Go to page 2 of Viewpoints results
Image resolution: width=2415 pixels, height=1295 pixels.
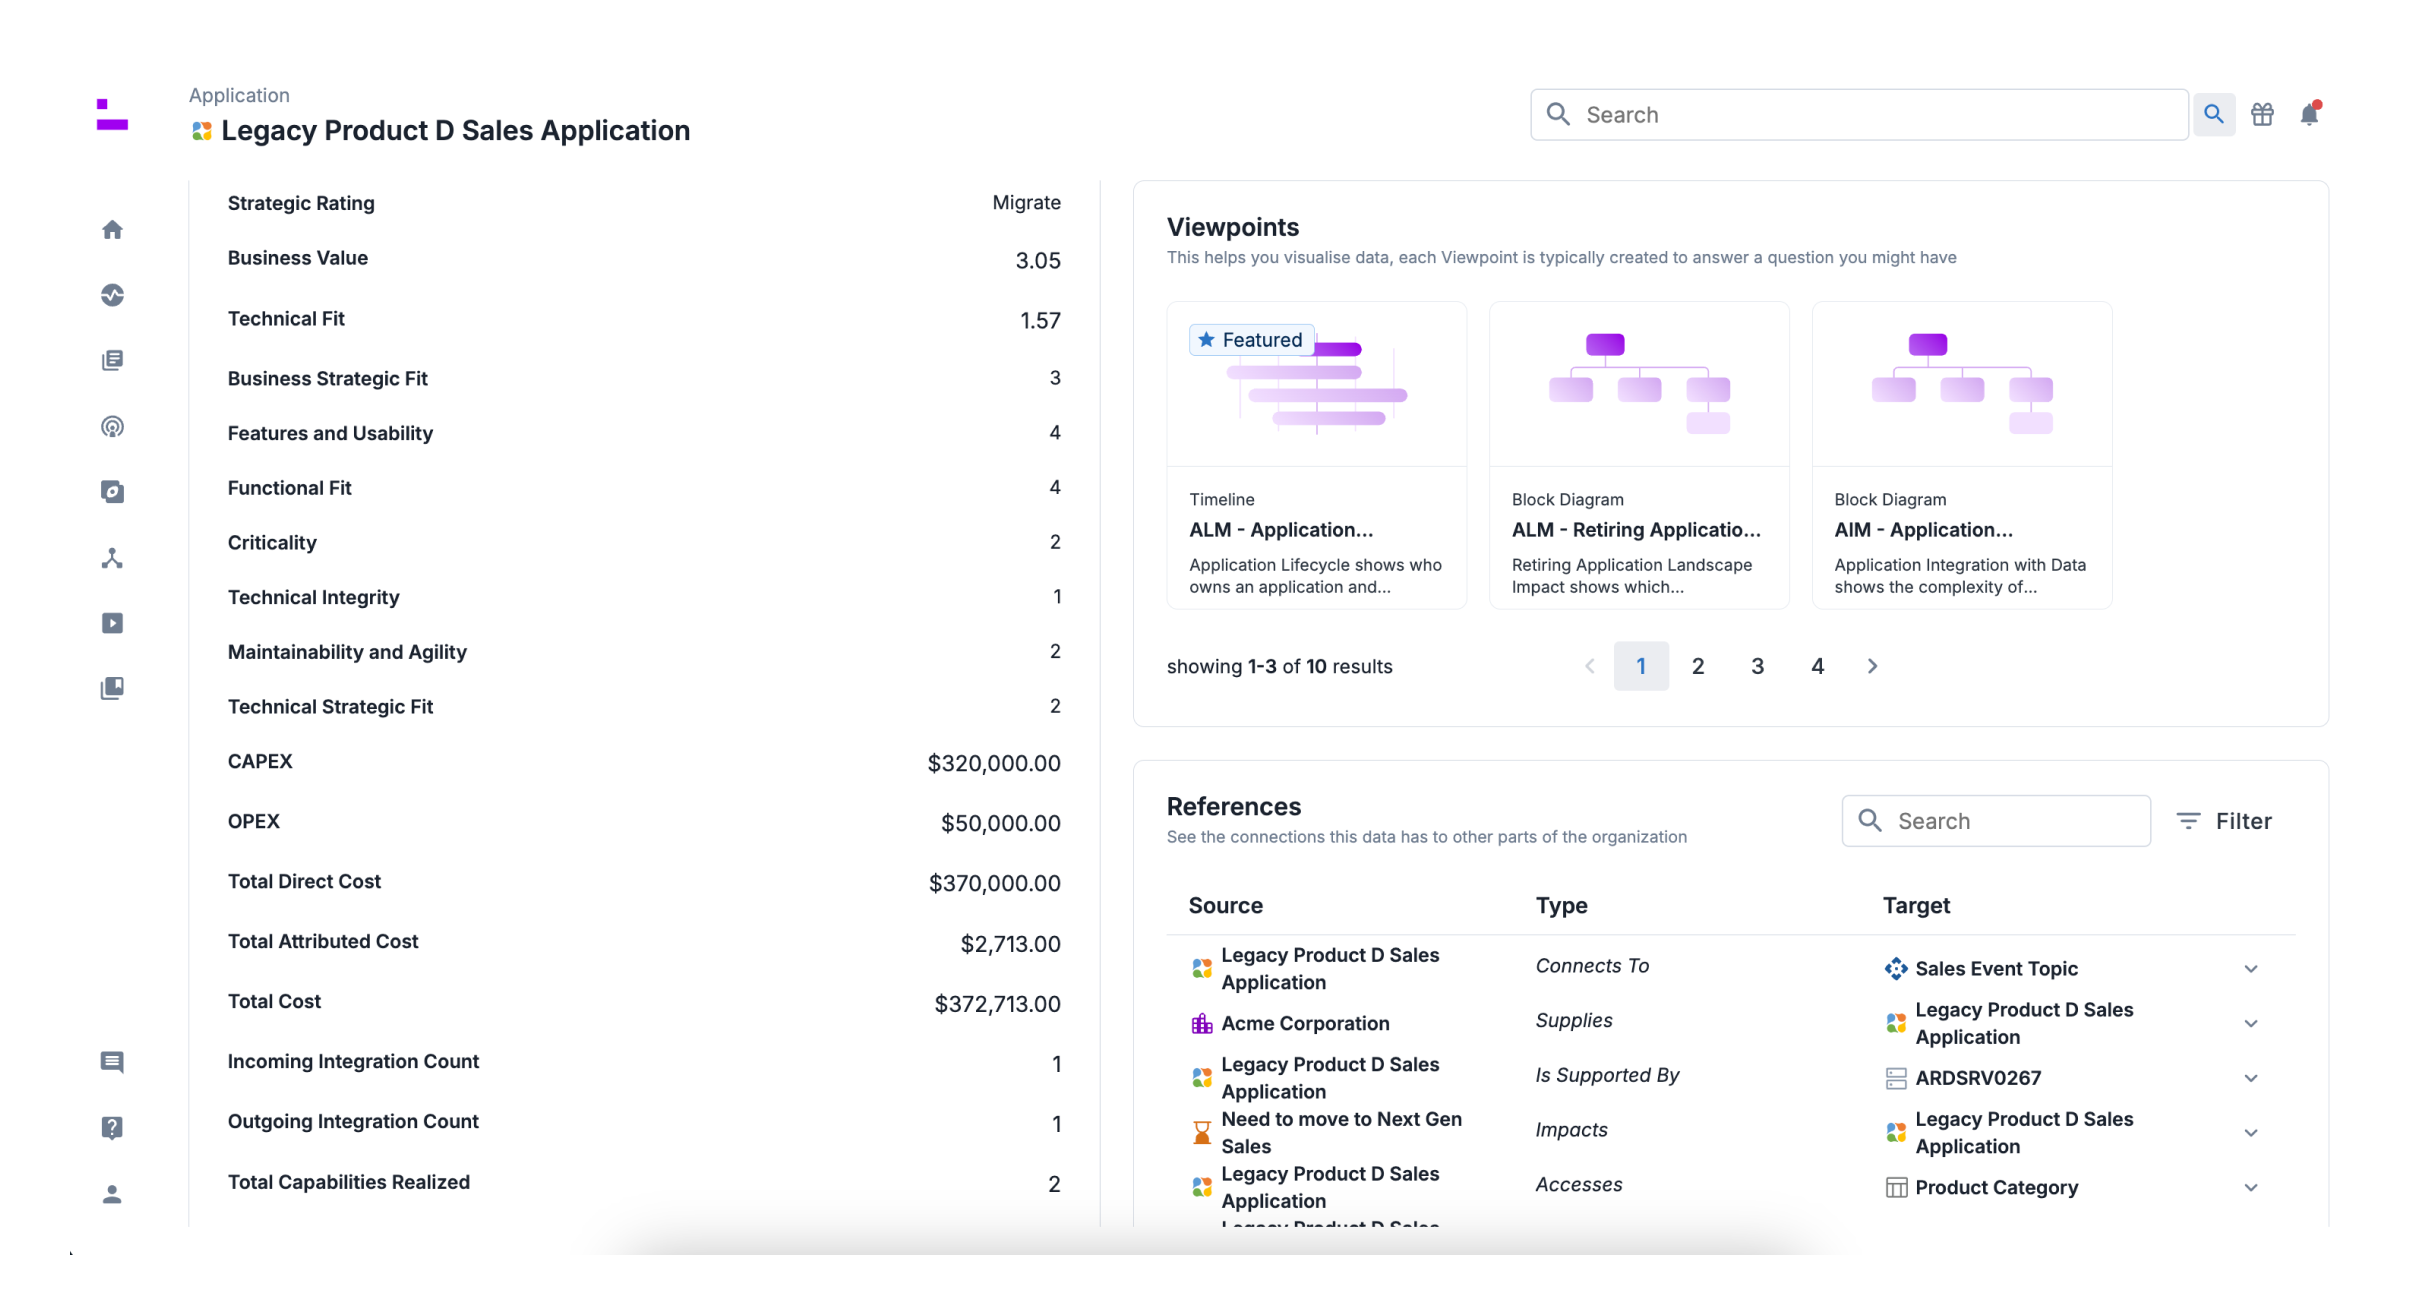(1698, 665)
